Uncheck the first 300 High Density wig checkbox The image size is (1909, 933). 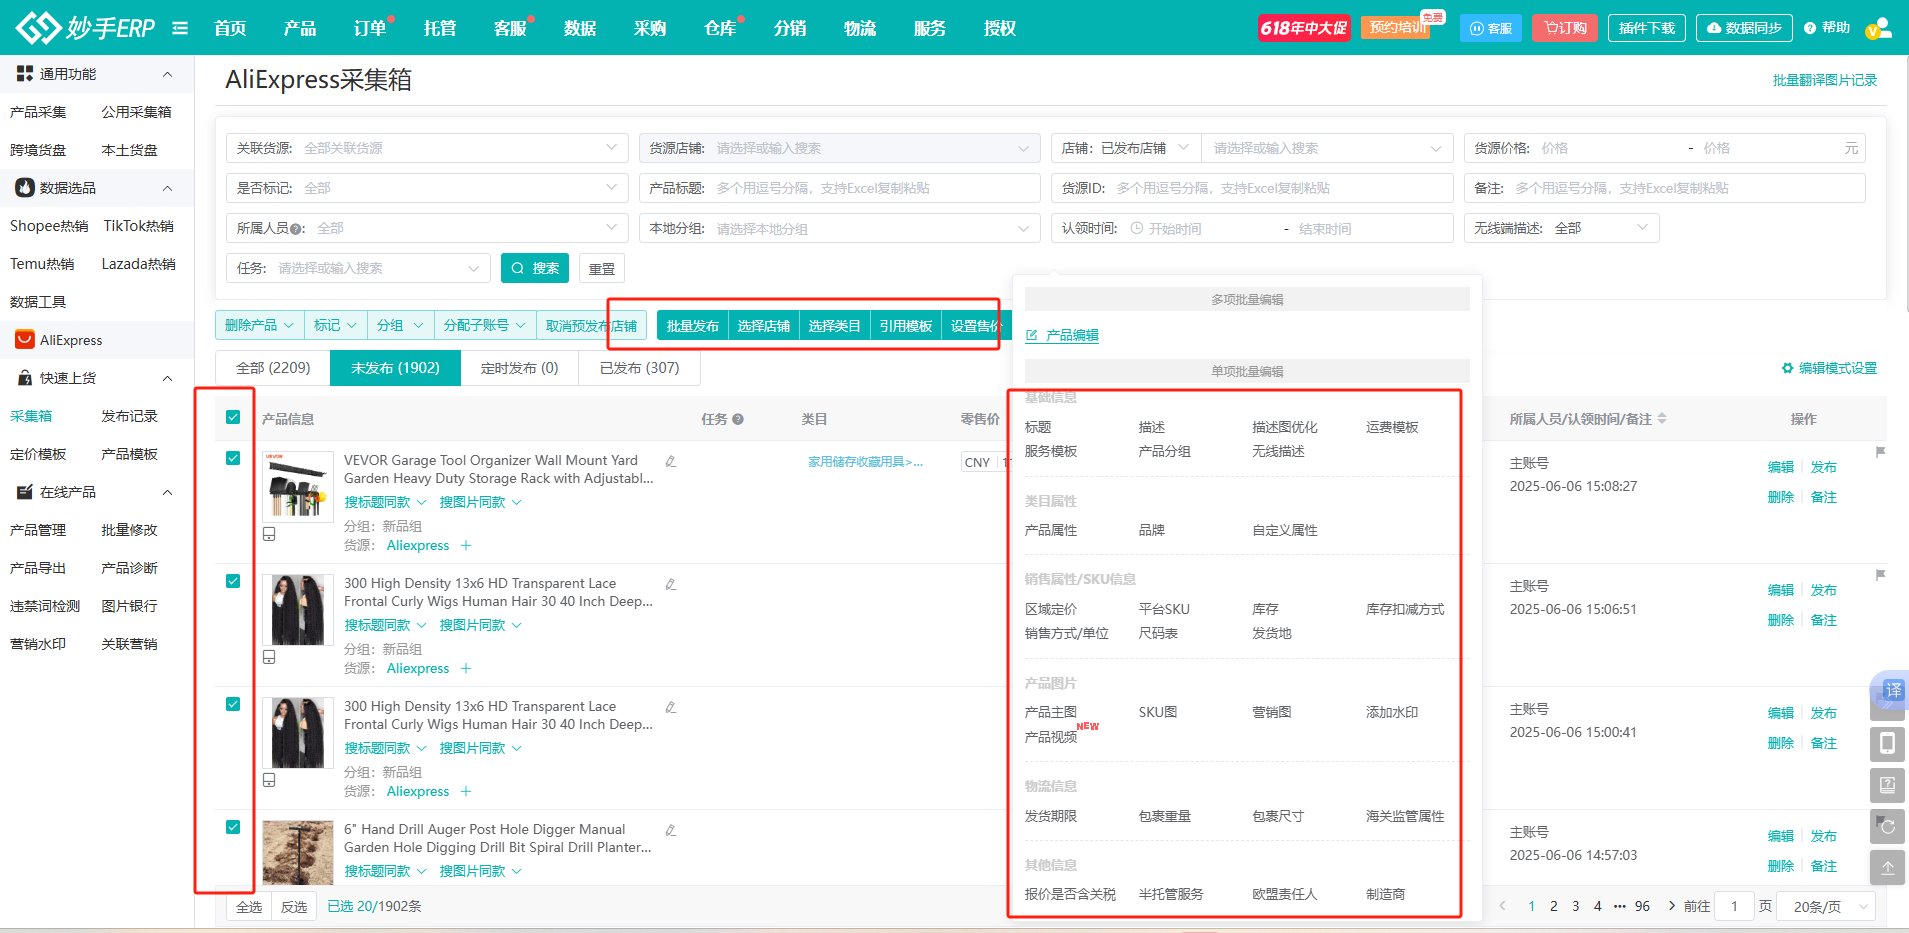[233, 581]
